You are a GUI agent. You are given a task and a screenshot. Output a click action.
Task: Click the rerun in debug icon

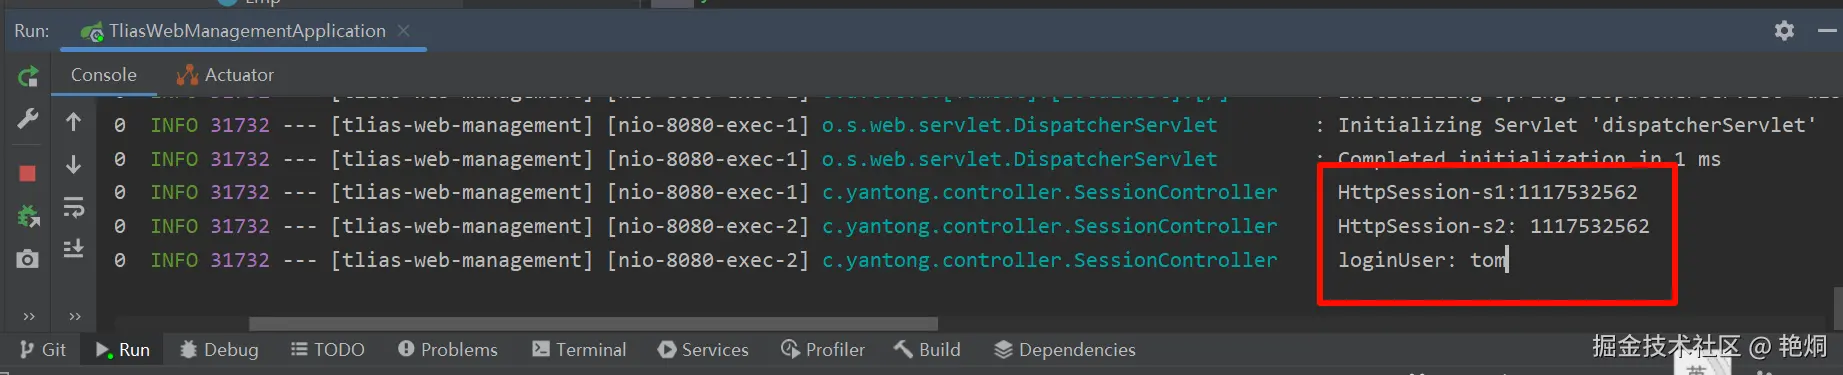click(28, 215)
